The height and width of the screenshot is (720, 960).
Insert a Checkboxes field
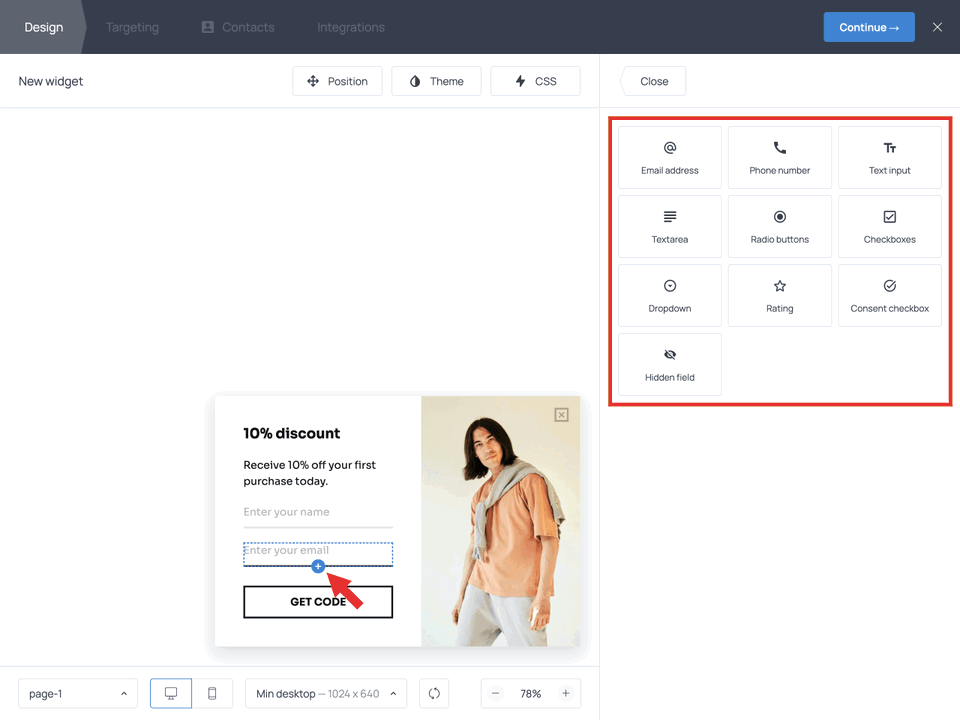coord(889,226)
